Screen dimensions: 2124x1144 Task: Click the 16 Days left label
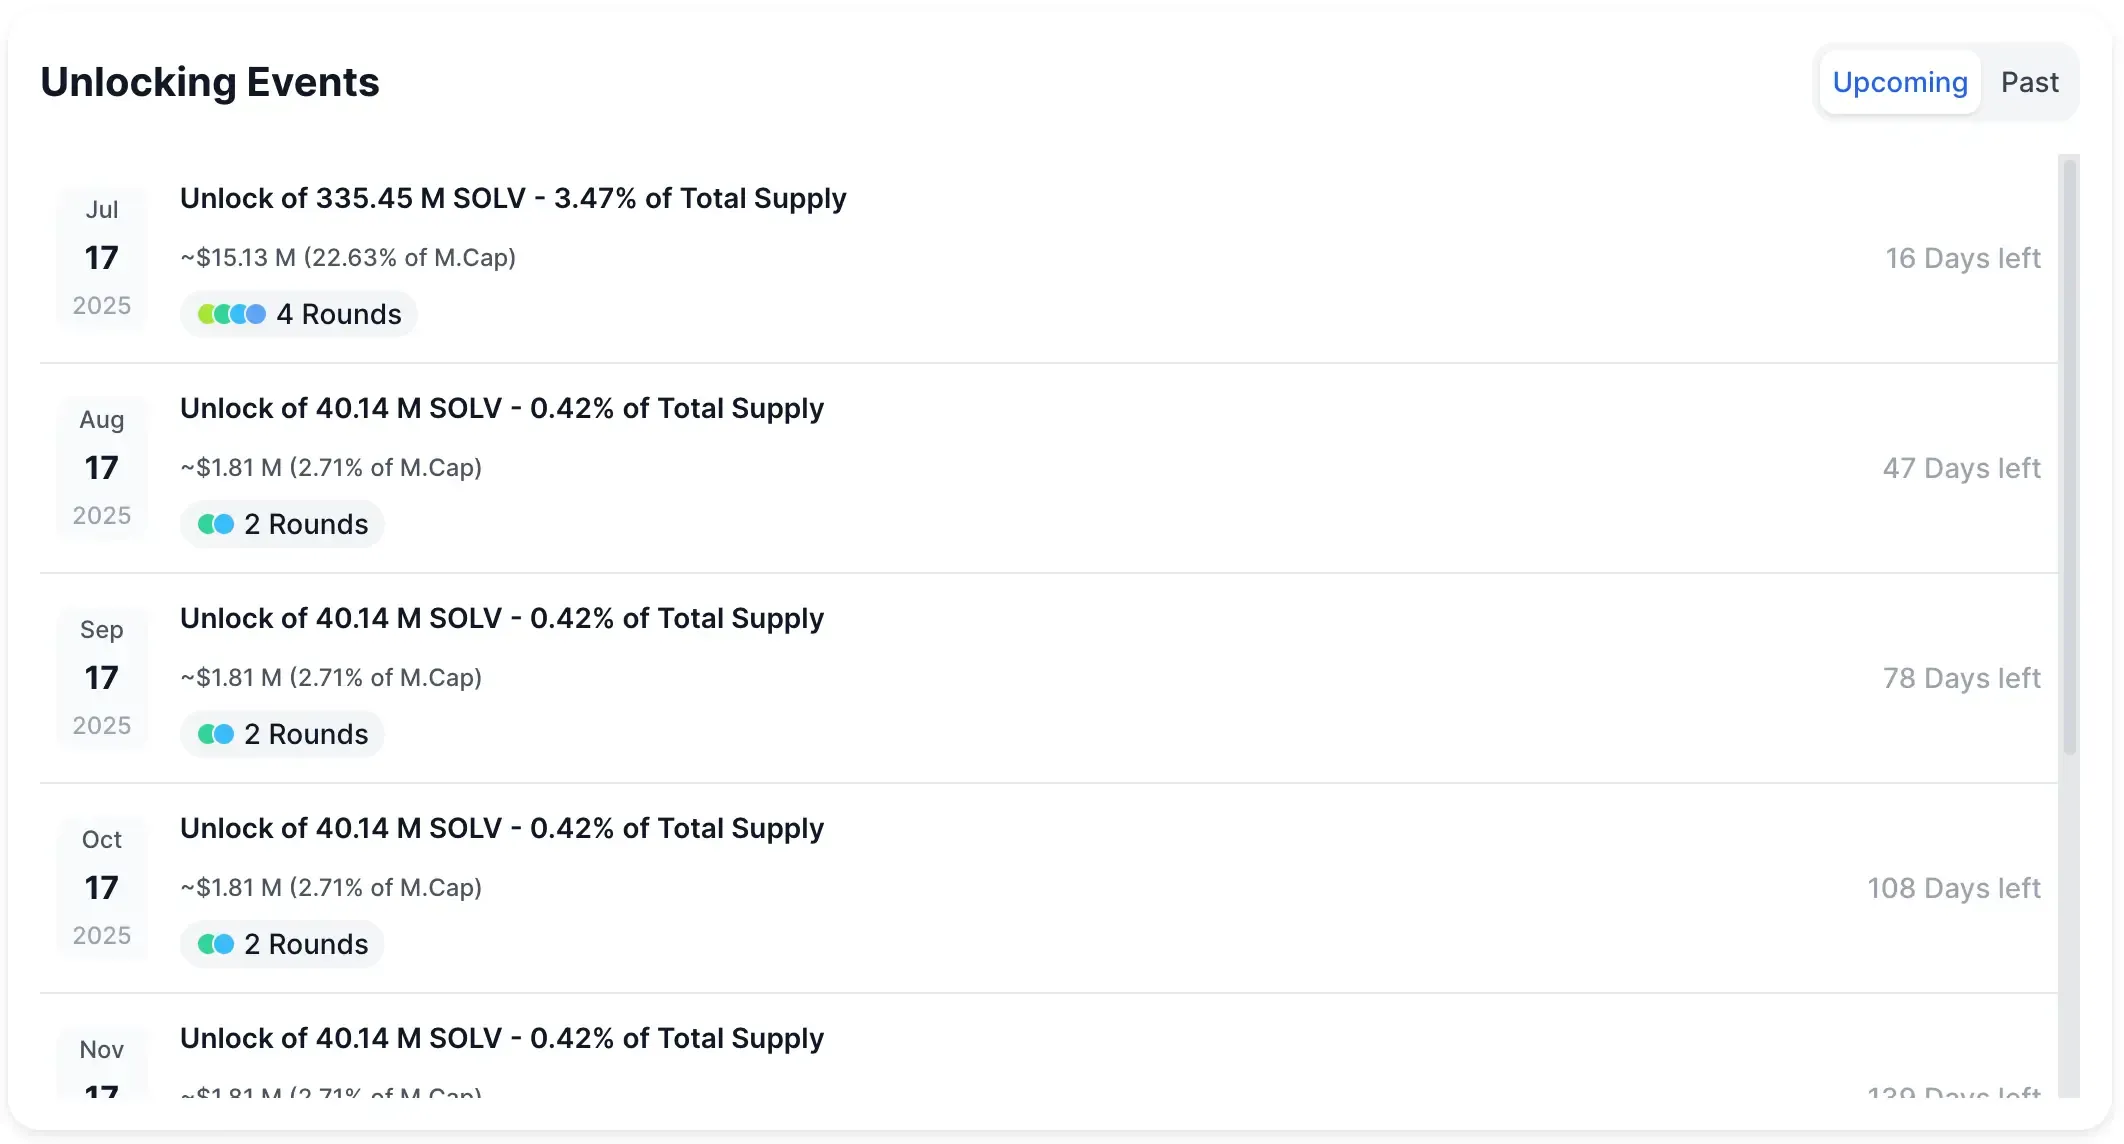(1962, 258)
